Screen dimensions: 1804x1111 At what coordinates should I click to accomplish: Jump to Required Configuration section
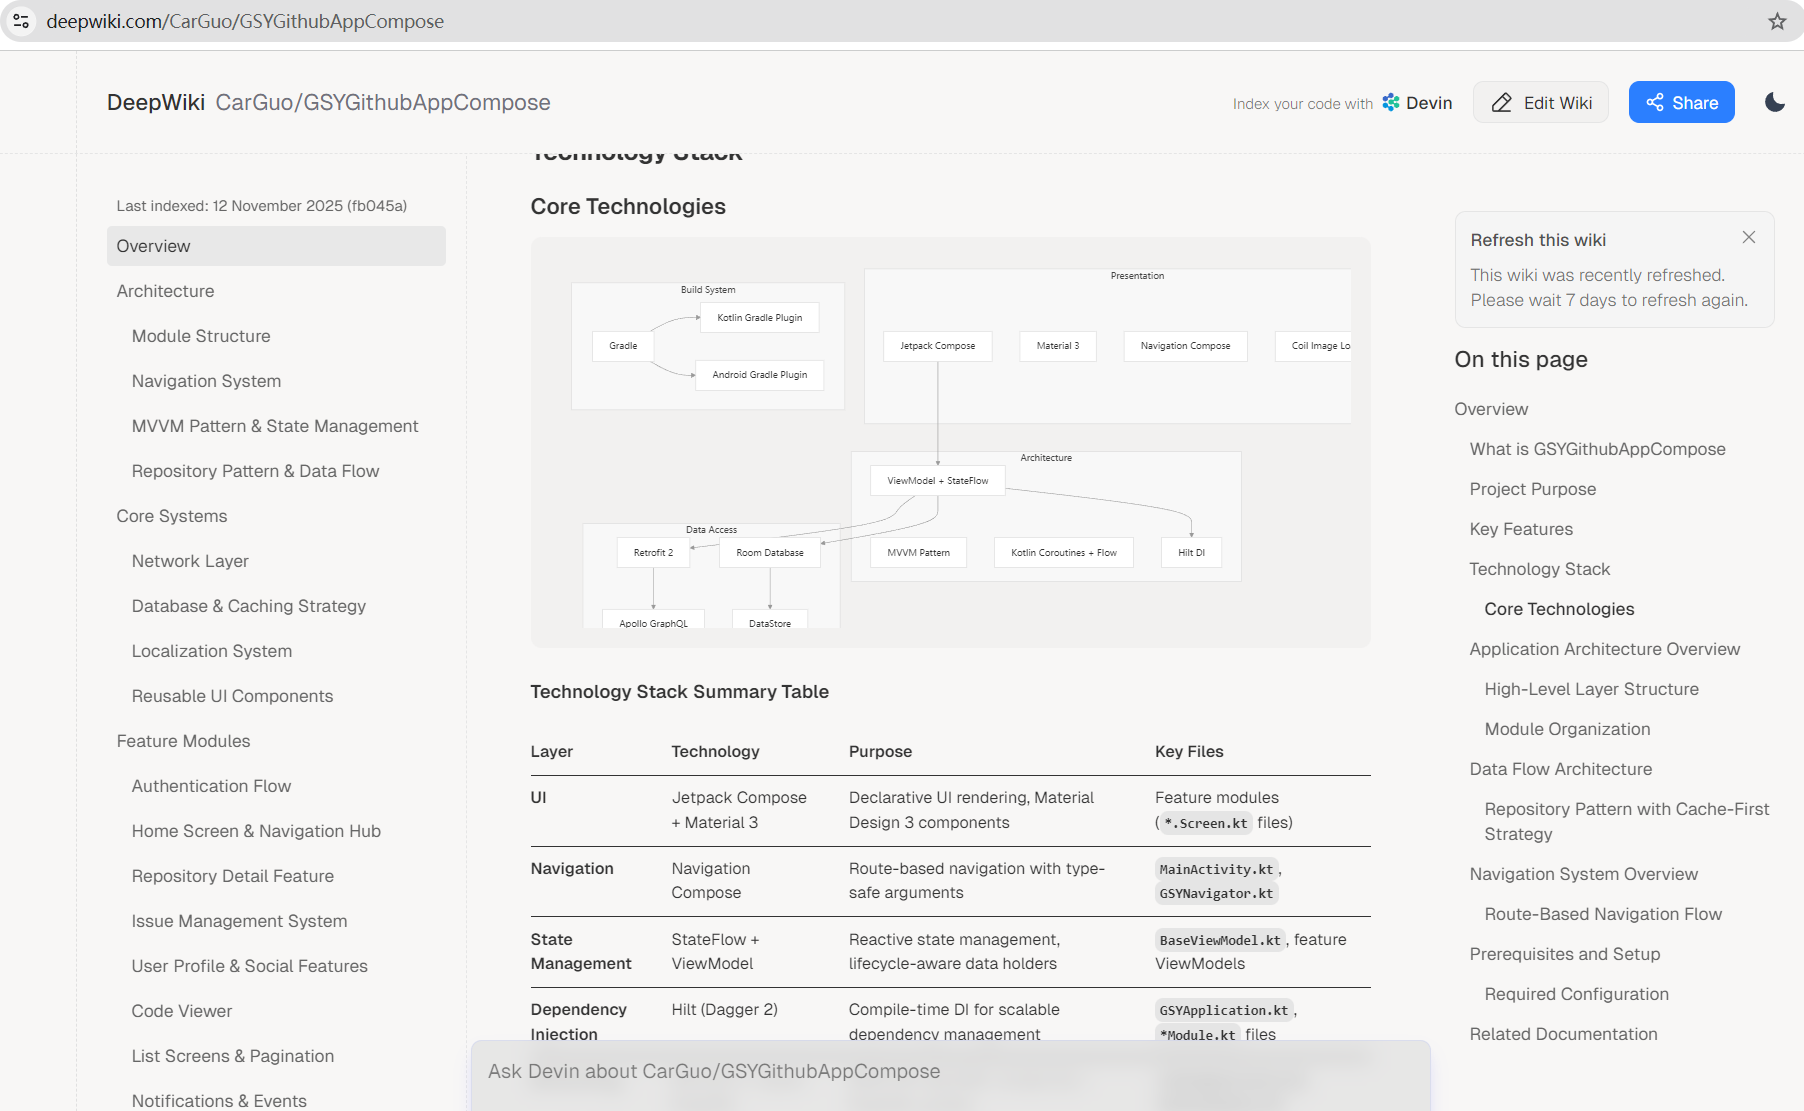(x=1576, y=994)
